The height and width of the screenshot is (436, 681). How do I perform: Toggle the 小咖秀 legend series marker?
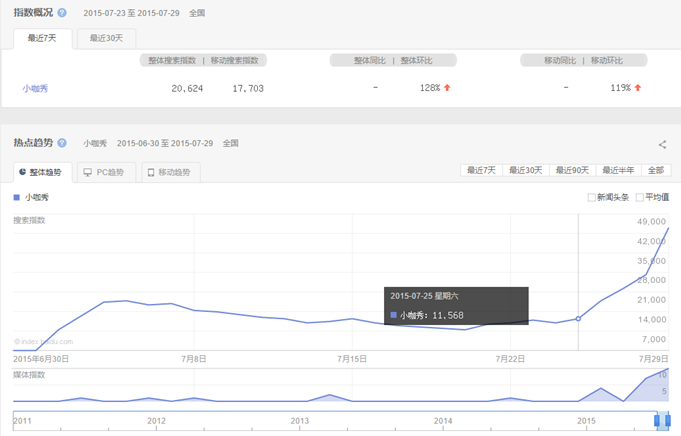pos(17,197)
